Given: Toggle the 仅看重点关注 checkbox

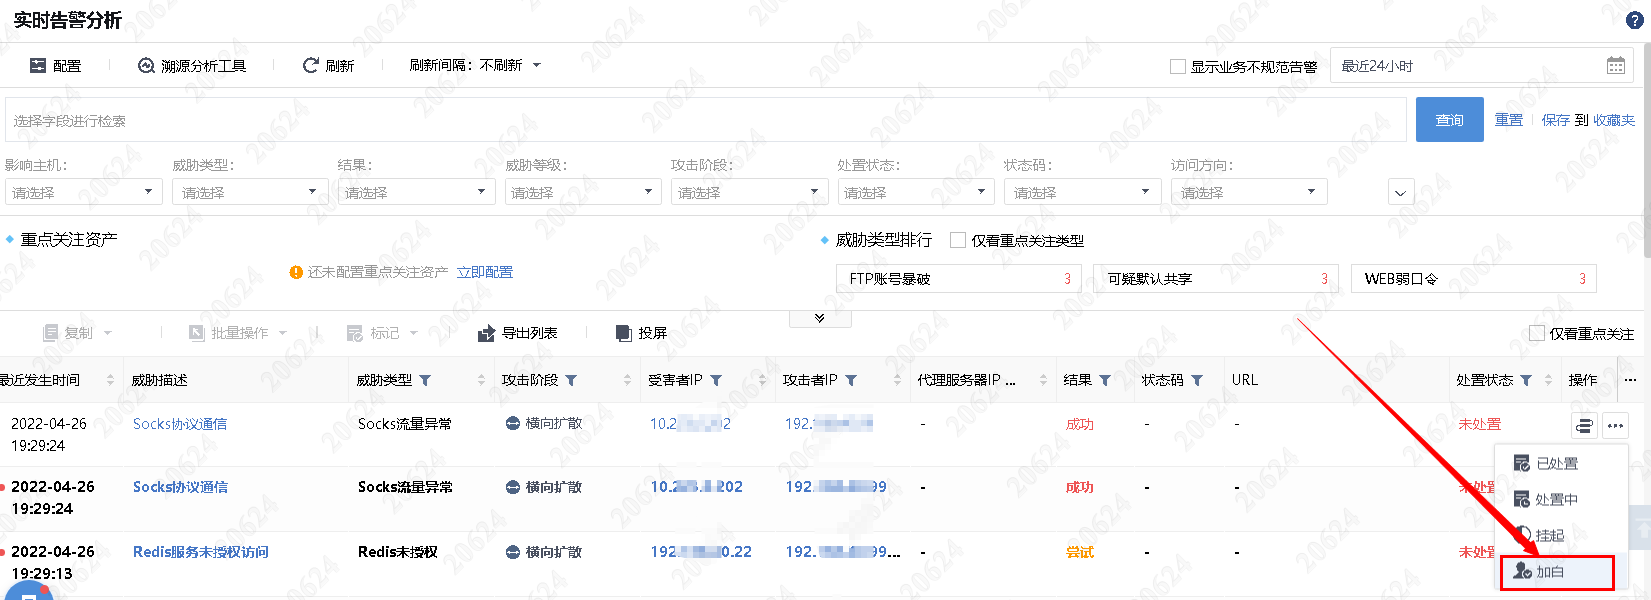Looking at the screenshot, I should 1537,333.
